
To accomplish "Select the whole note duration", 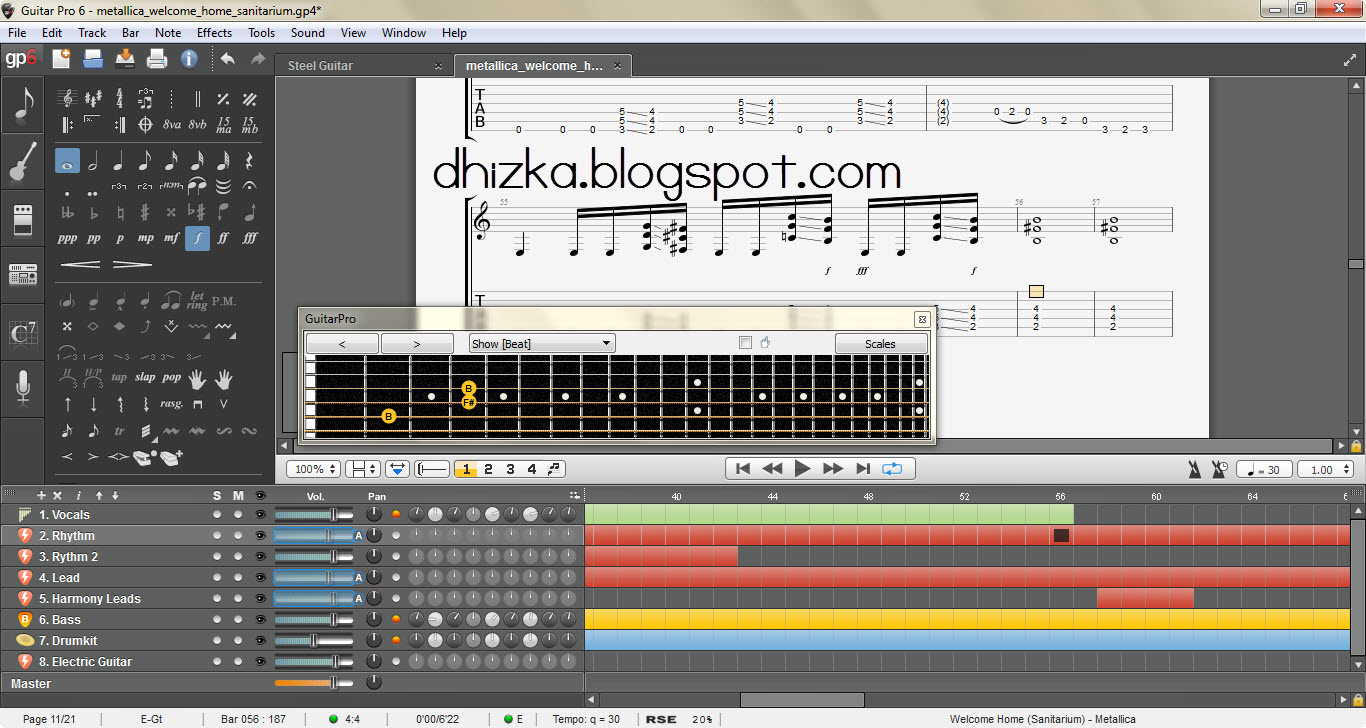I will pos(67,160).
